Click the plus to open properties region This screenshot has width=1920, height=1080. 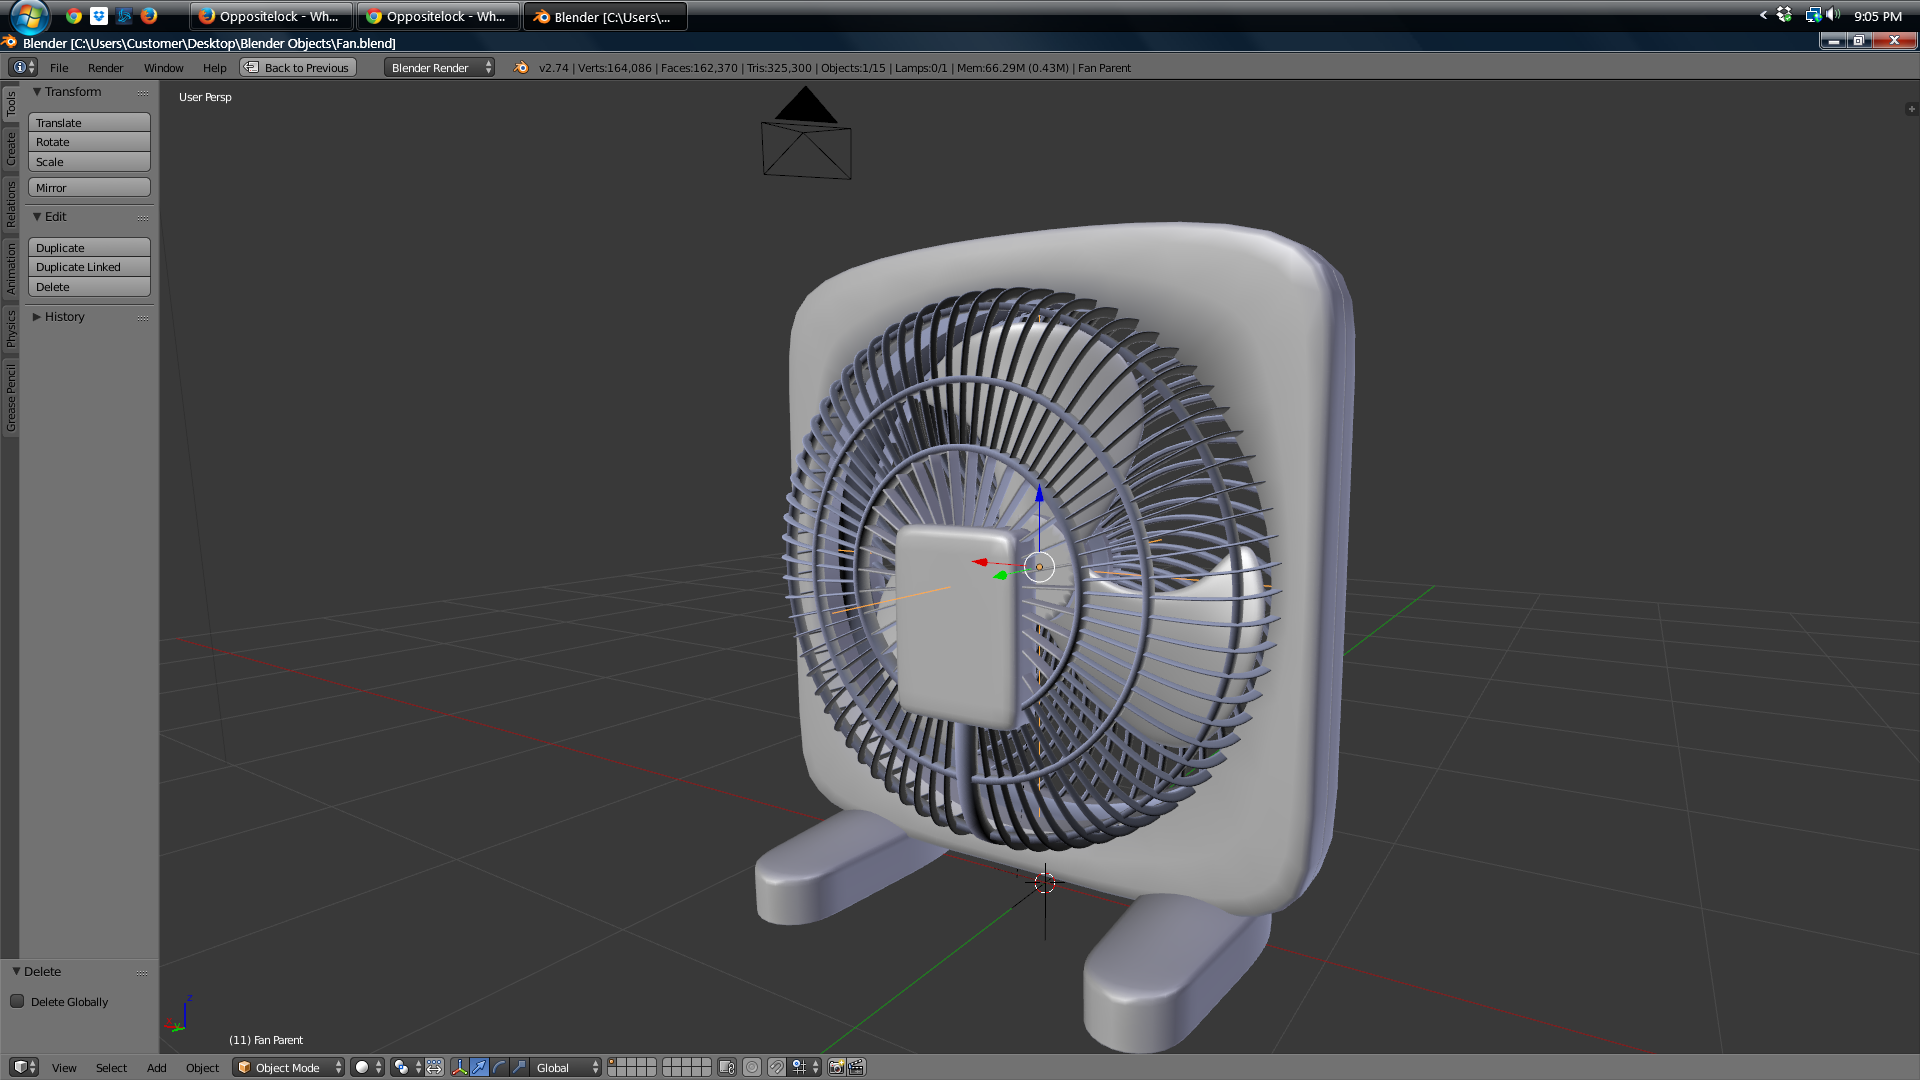click(1911, 109)
